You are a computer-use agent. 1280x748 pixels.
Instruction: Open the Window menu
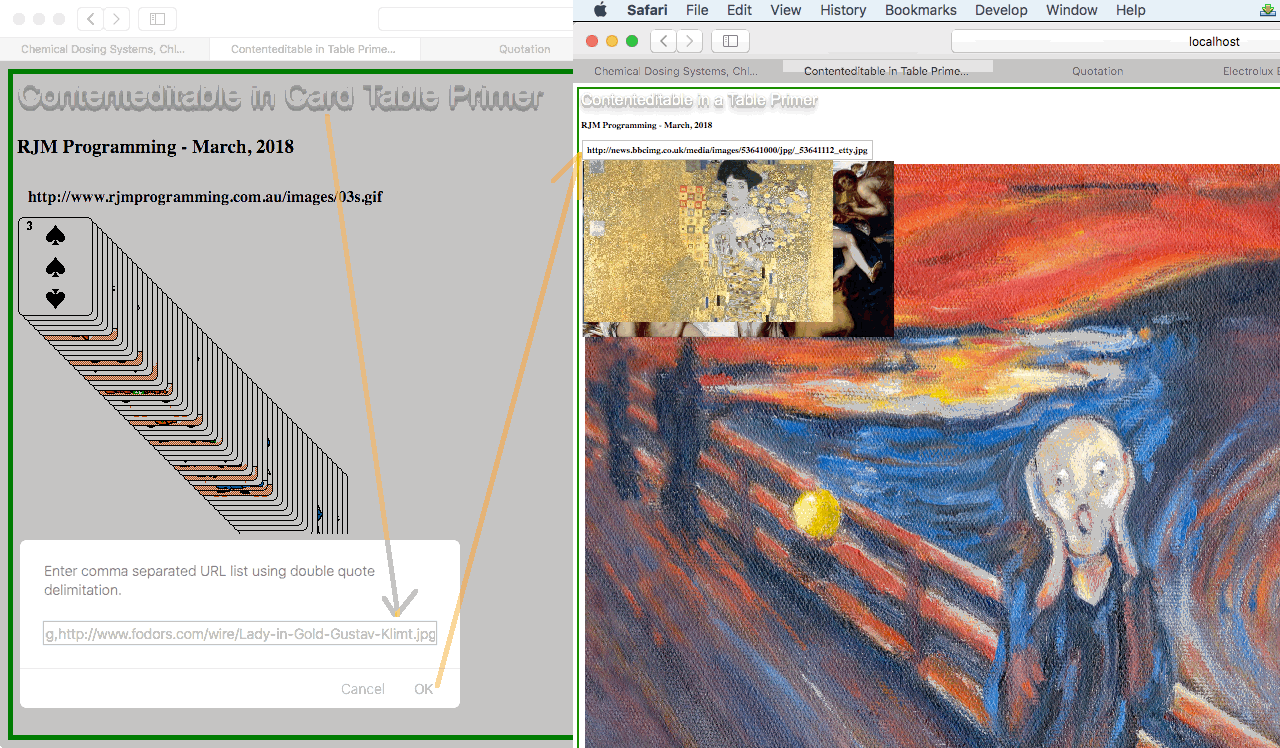[1072, 10]
